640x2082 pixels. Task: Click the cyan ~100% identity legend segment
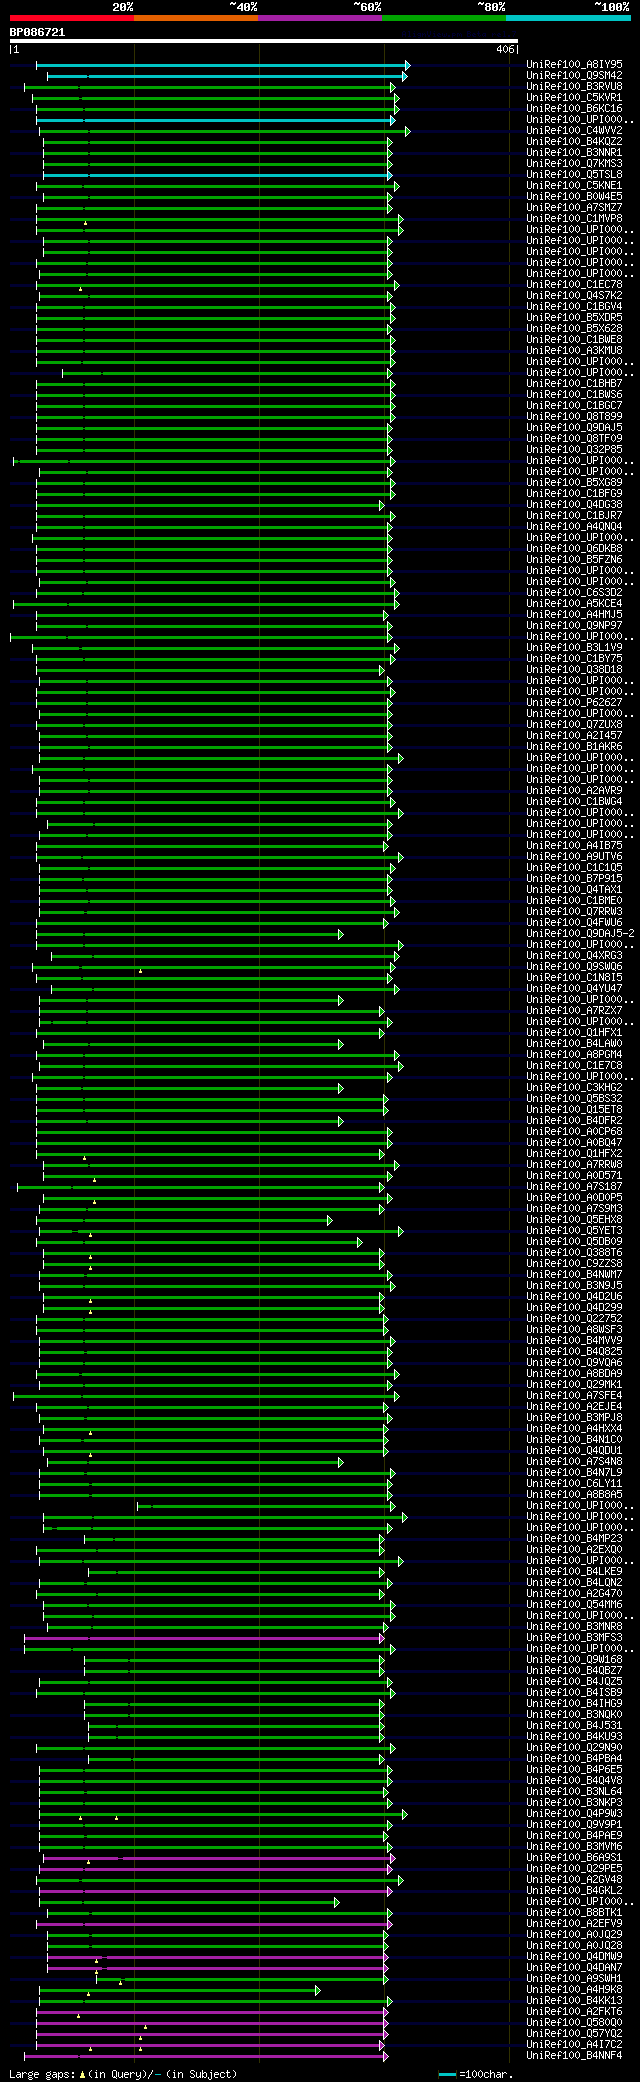pos(568,18)
